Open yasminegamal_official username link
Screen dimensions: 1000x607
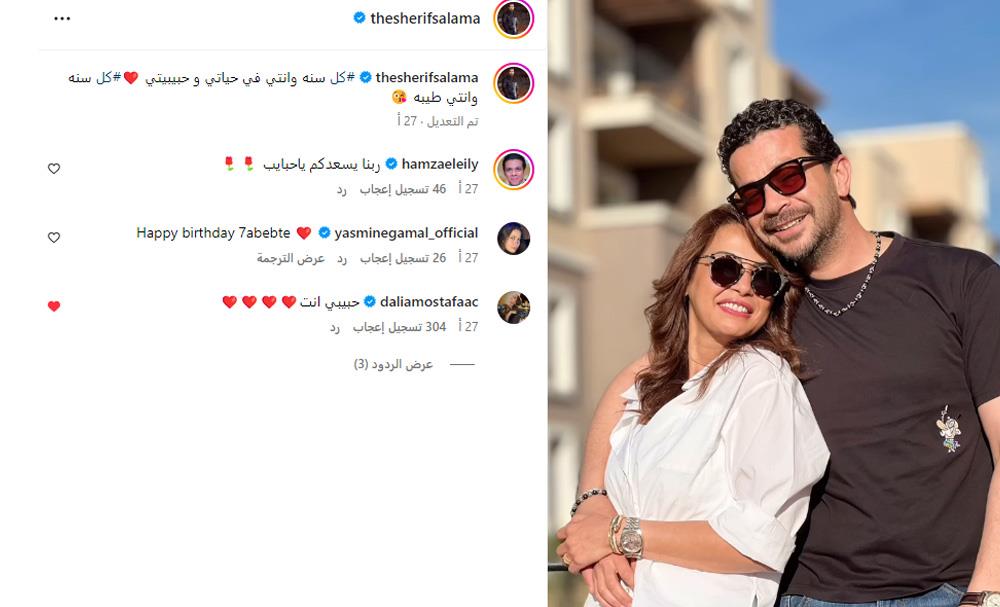click(406, 233)
